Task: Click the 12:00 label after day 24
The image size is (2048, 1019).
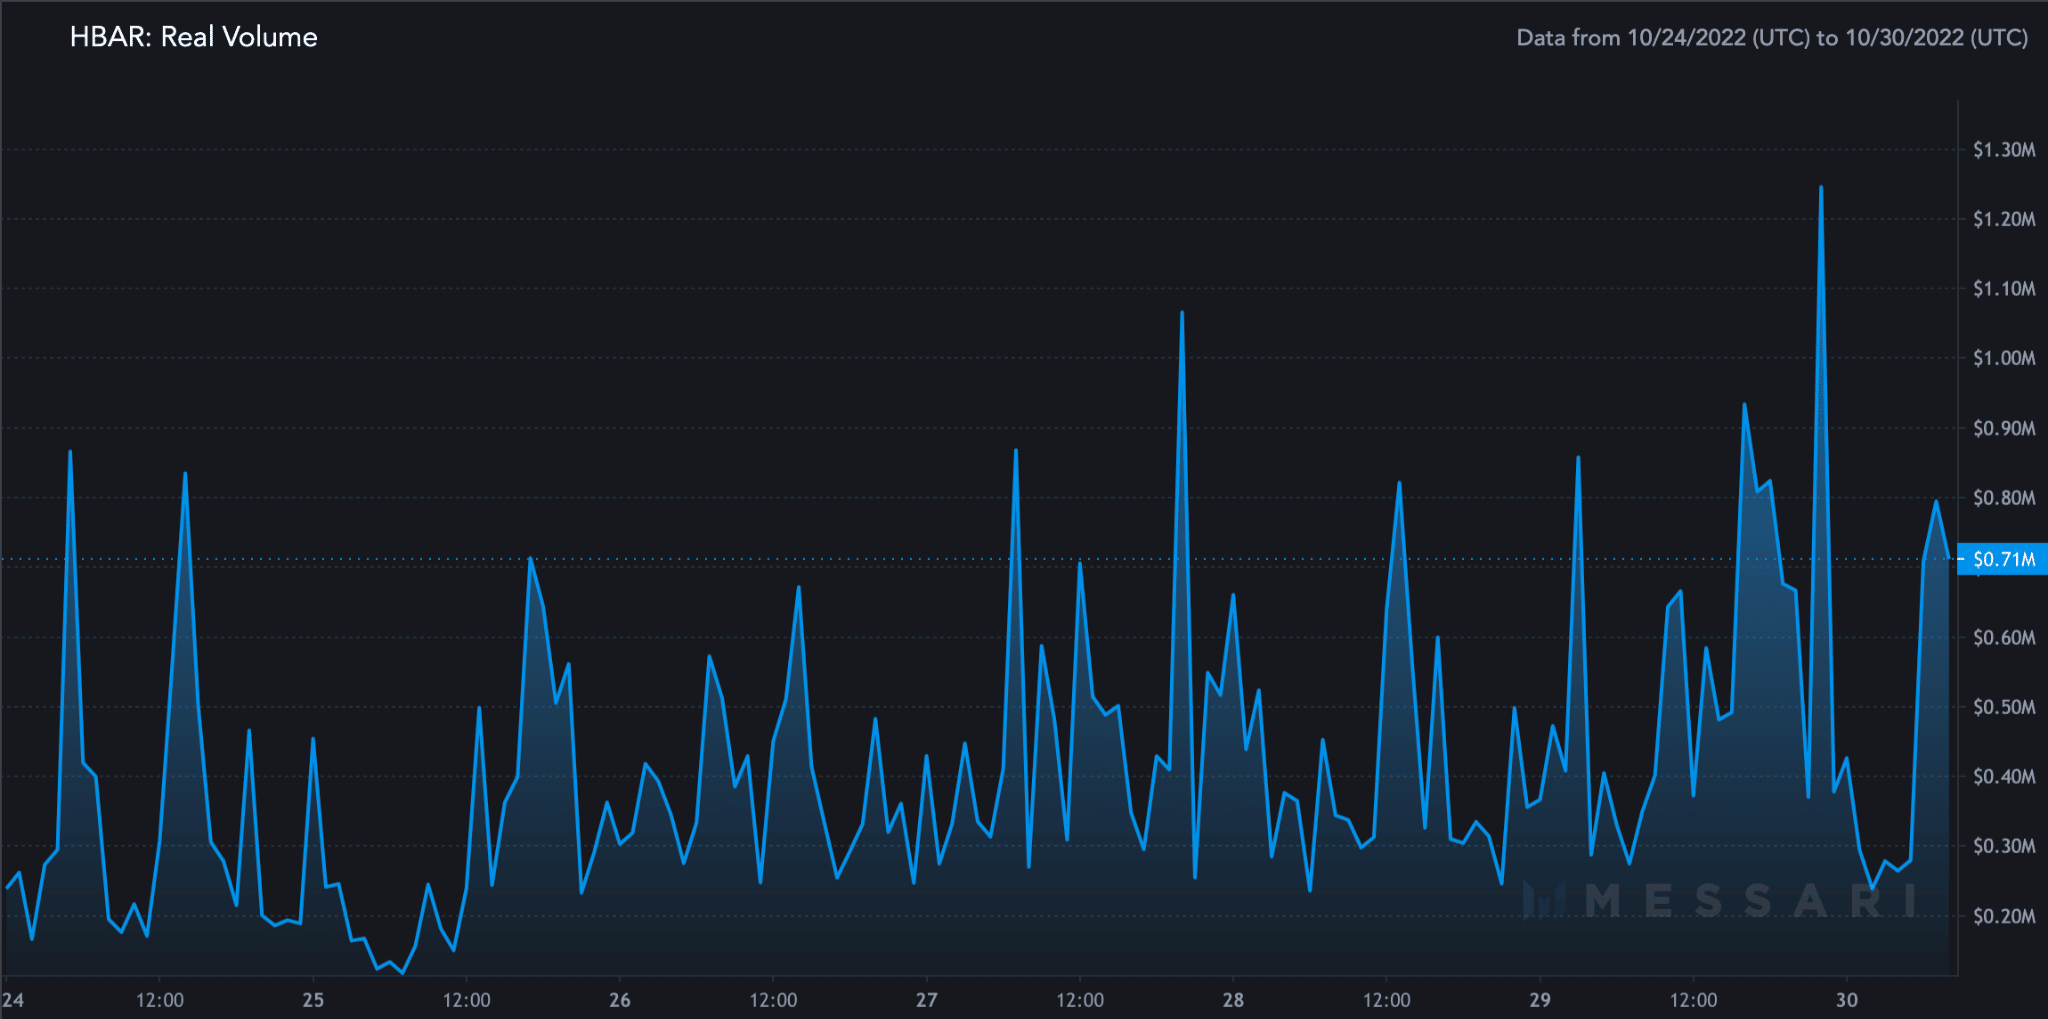Action: [160, 1000]
